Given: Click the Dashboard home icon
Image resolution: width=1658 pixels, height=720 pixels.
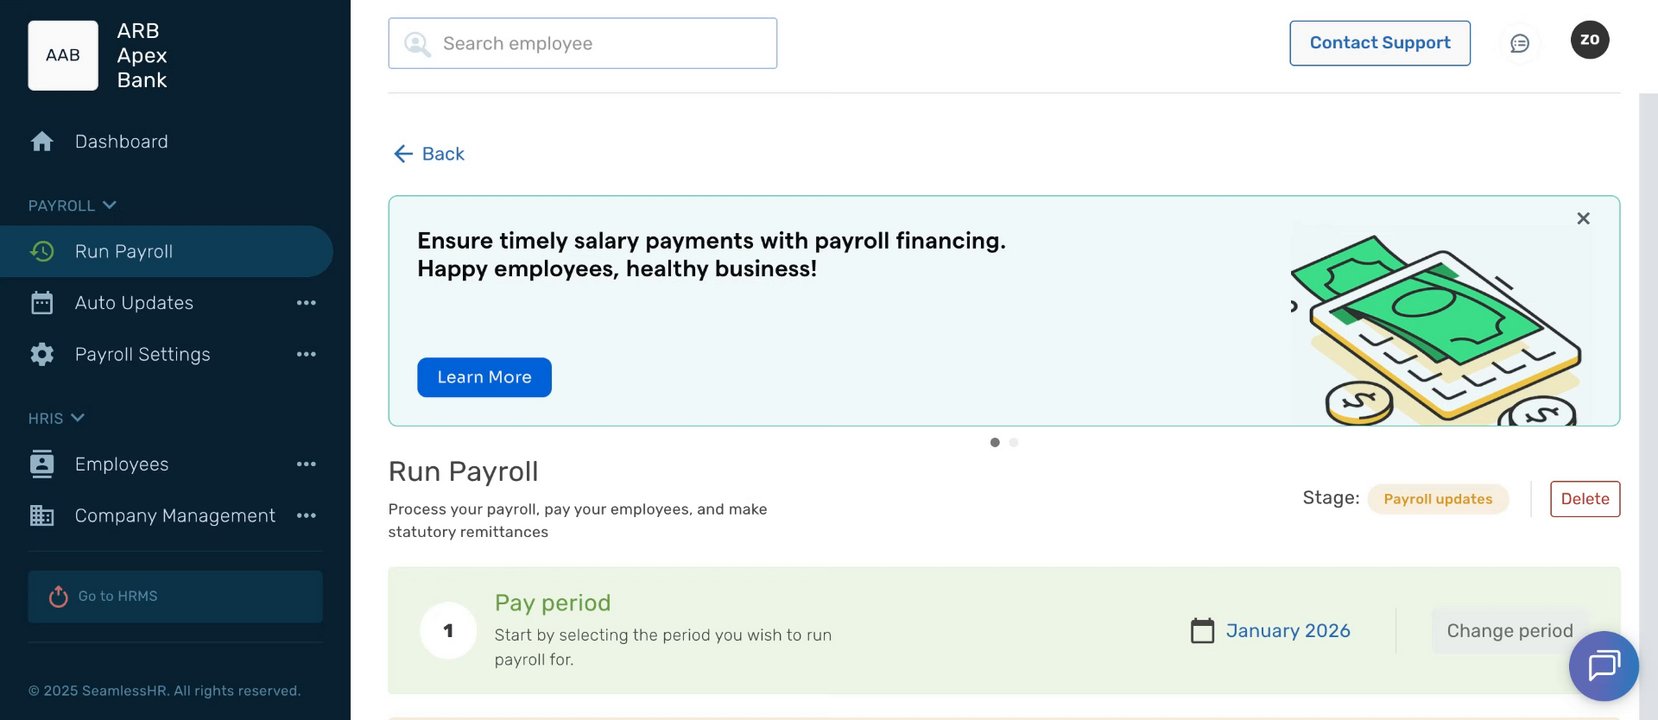Looking at the screenshot, I should click(42, 142).
